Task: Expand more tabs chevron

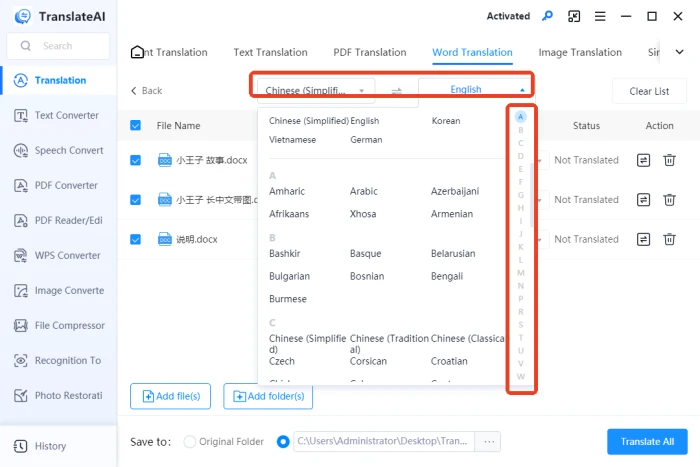Action: (679, 52)
